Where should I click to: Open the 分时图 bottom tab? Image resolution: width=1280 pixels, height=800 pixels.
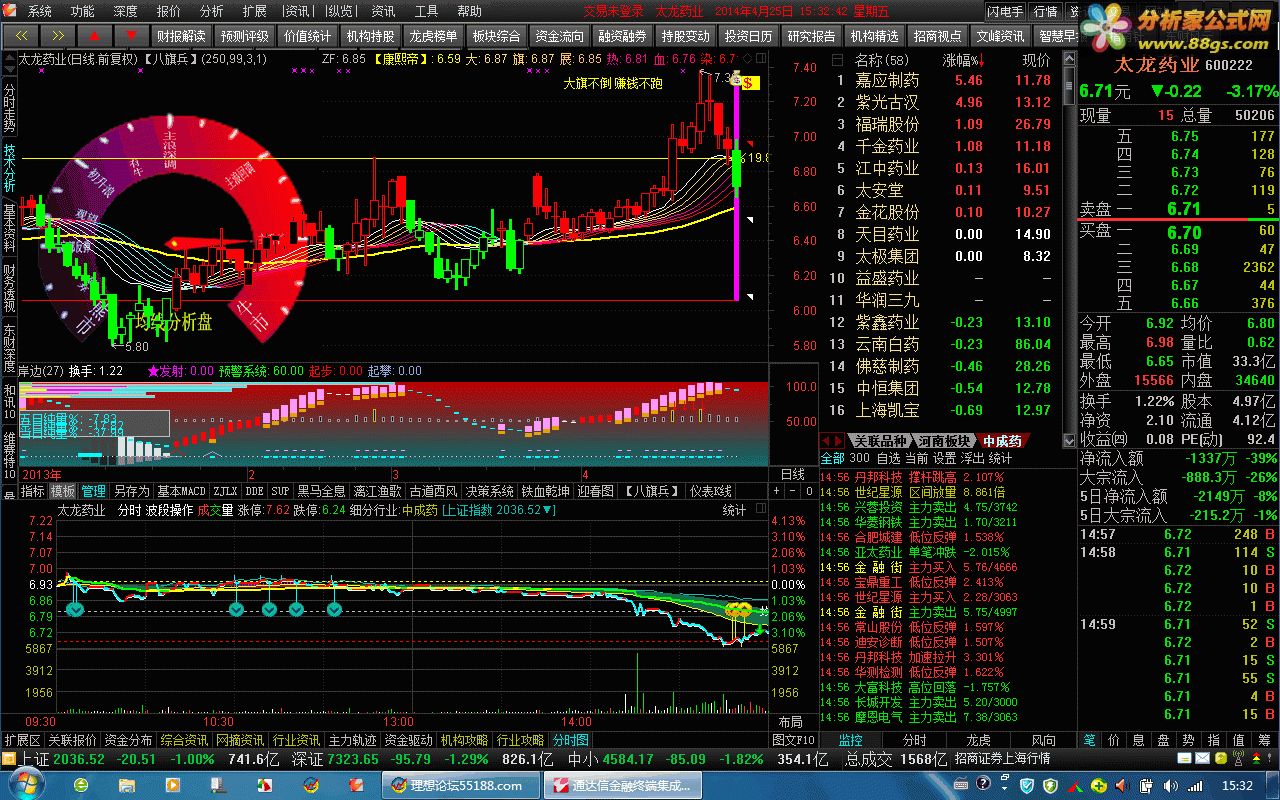point(571,740)
